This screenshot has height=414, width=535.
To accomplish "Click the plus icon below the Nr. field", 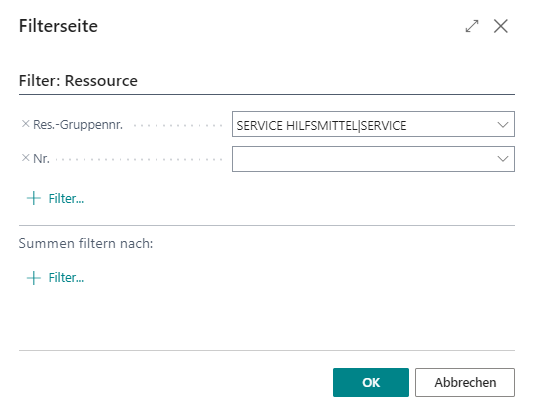I will pos(34,198).
